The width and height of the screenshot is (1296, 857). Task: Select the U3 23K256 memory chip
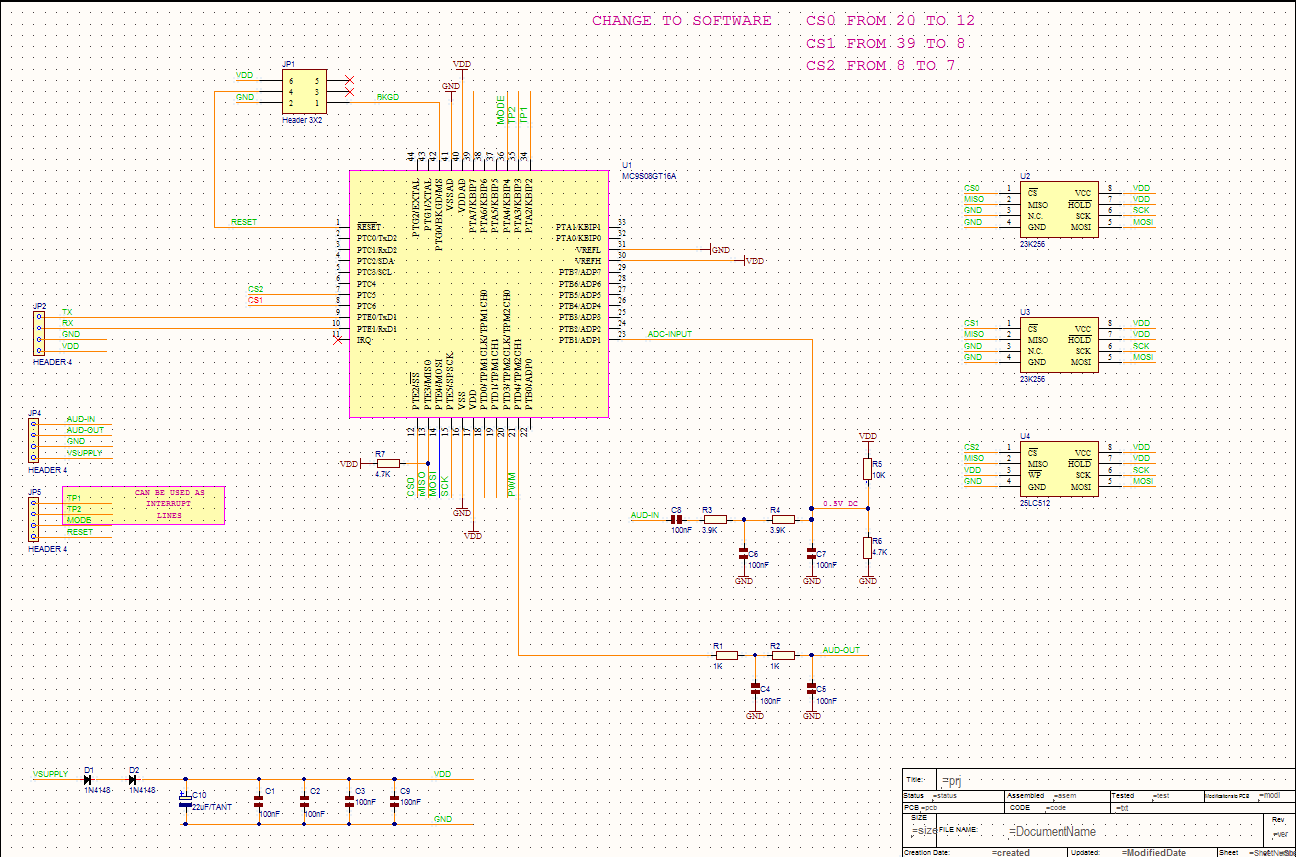[x=1059, y=346]
